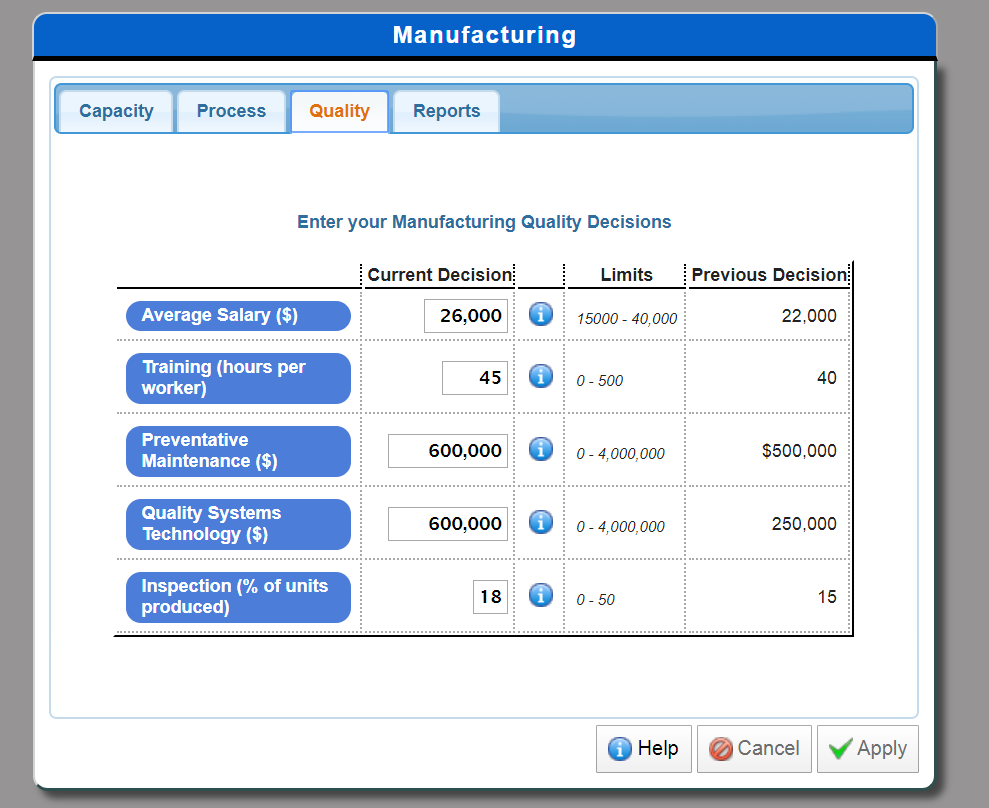989x808 pixels.
Task: Click Inspection row info icon
Action: 541,595
